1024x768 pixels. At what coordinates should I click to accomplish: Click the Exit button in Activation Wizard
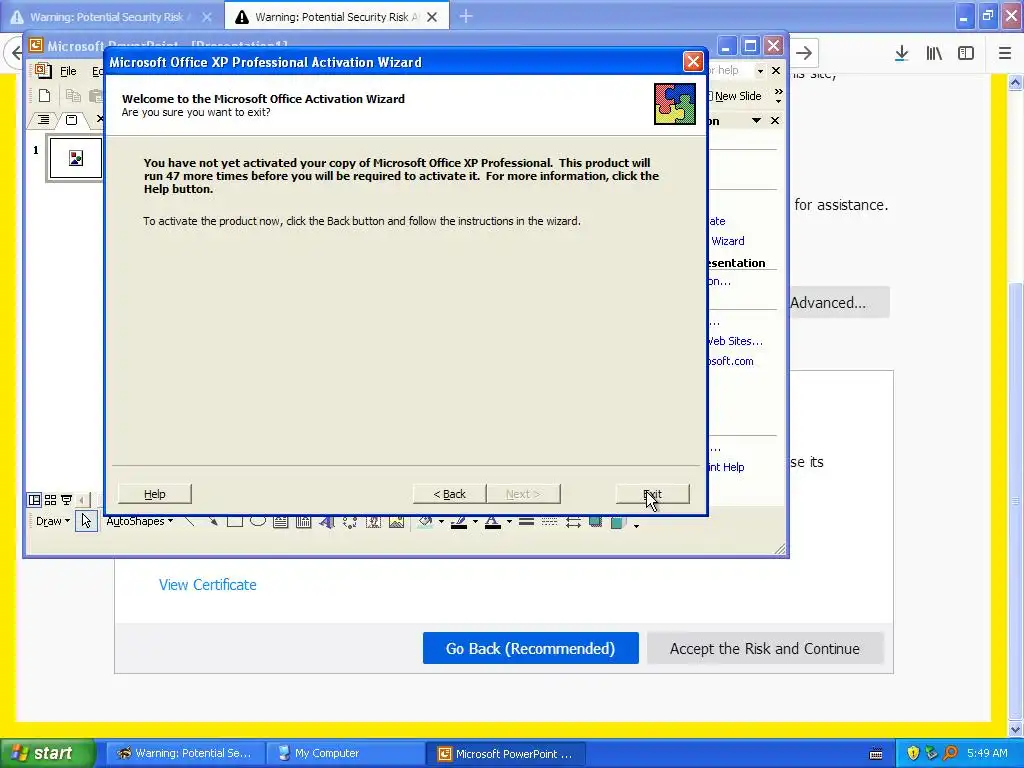(x=652, y=494)
